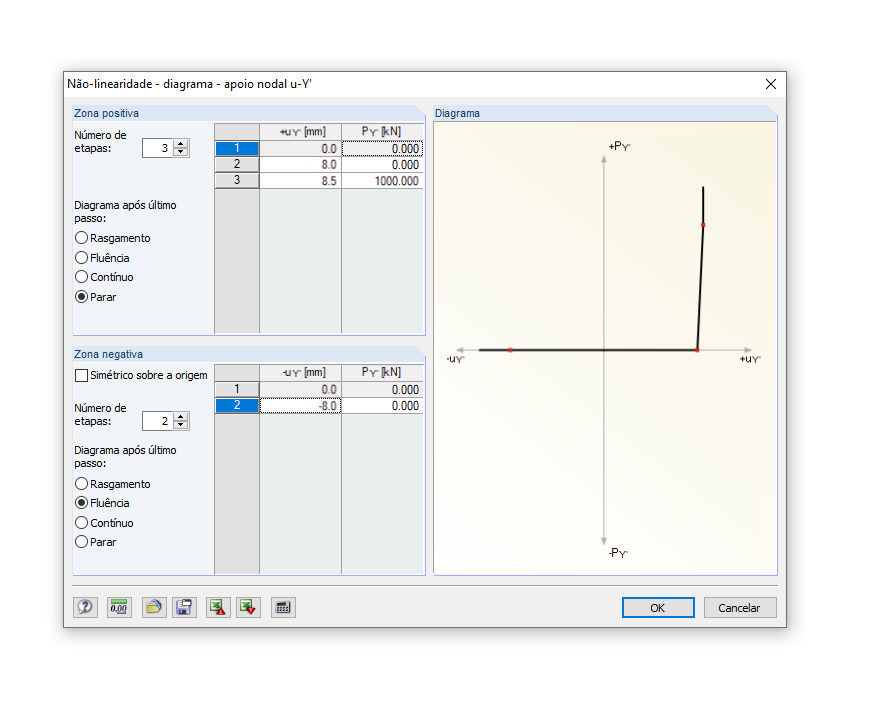Decrease Número de etapas in Zona negativa
The image size is (887, 725).
[x=180, y=426]
